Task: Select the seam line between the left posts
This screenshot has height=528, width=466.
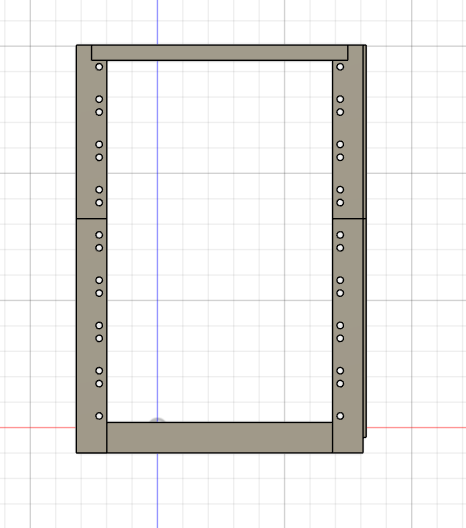Action: tap(92, 219)
